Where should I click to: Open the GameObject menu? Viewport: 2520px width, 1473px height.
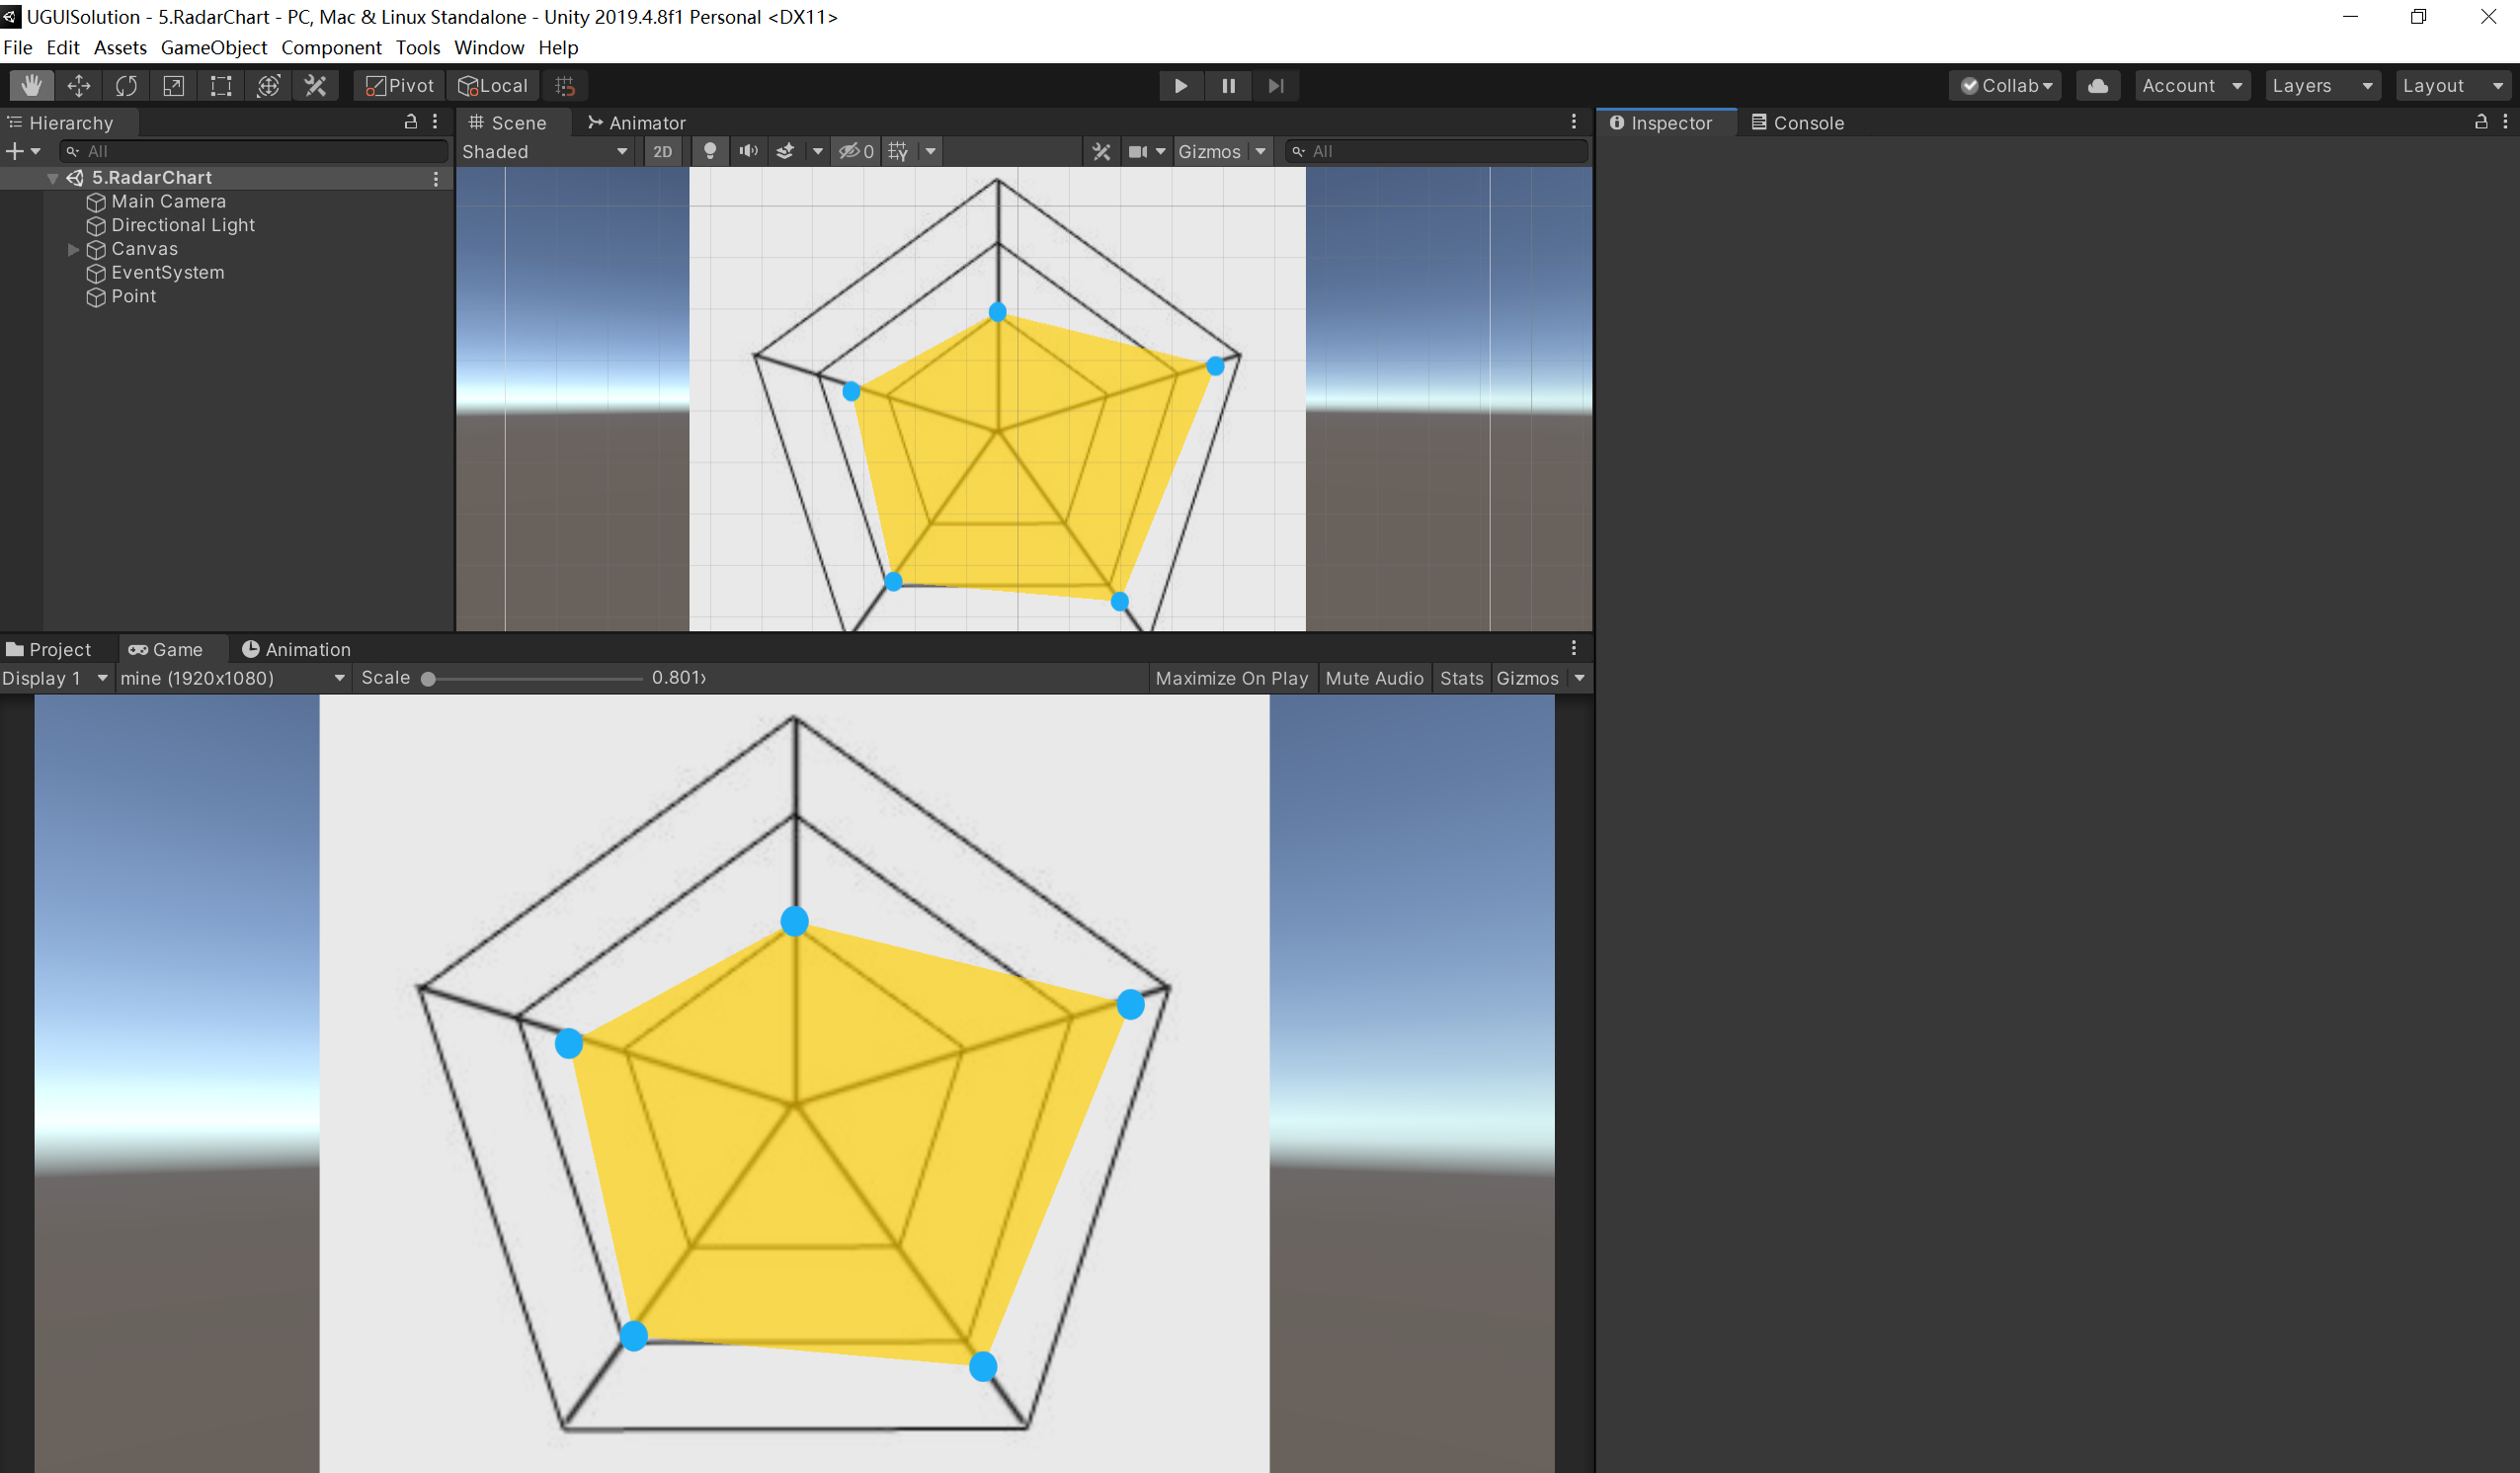pyautogui.click(x=213, y=48)
